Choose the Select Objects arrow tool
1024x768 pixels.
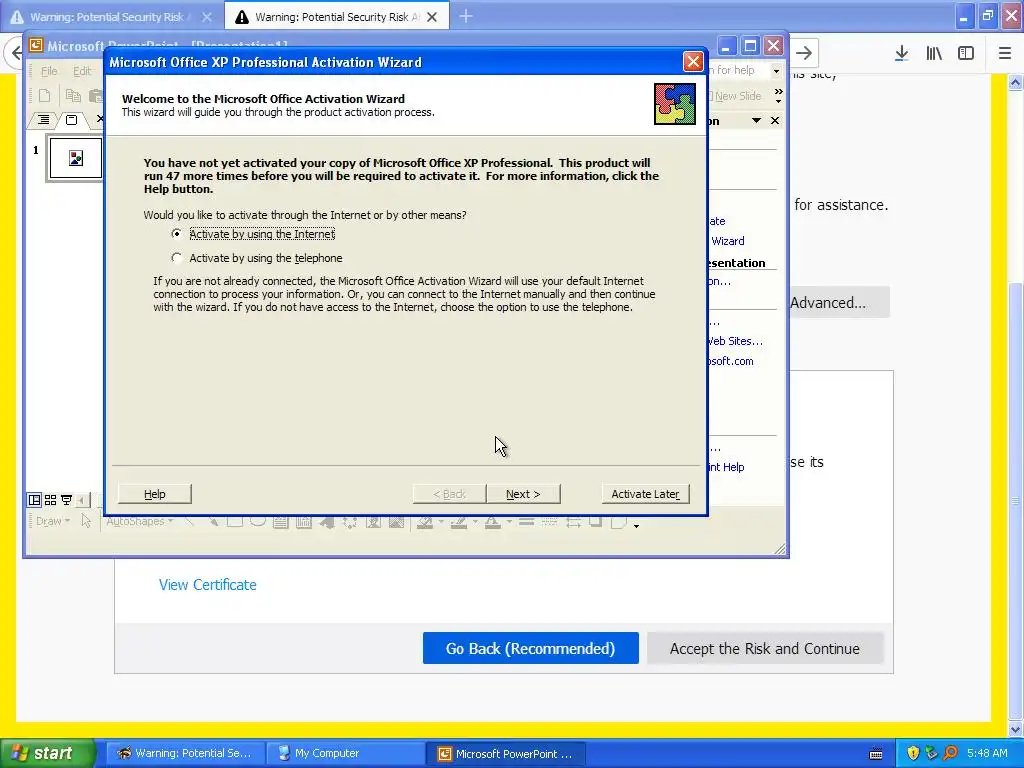pos(86,521)
